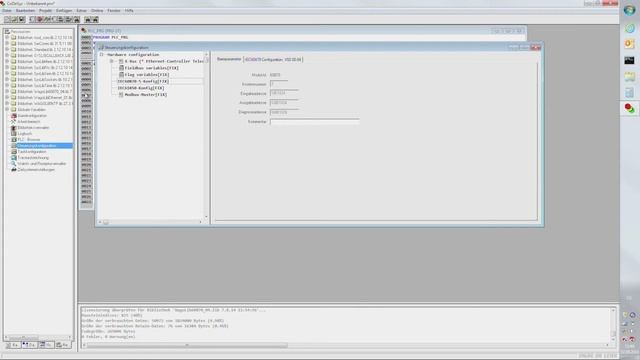This screenshot has height=360, width=640.
Task: Open Traceaufzeichnung in the resources tree
Action: click(x=33, y=158)
